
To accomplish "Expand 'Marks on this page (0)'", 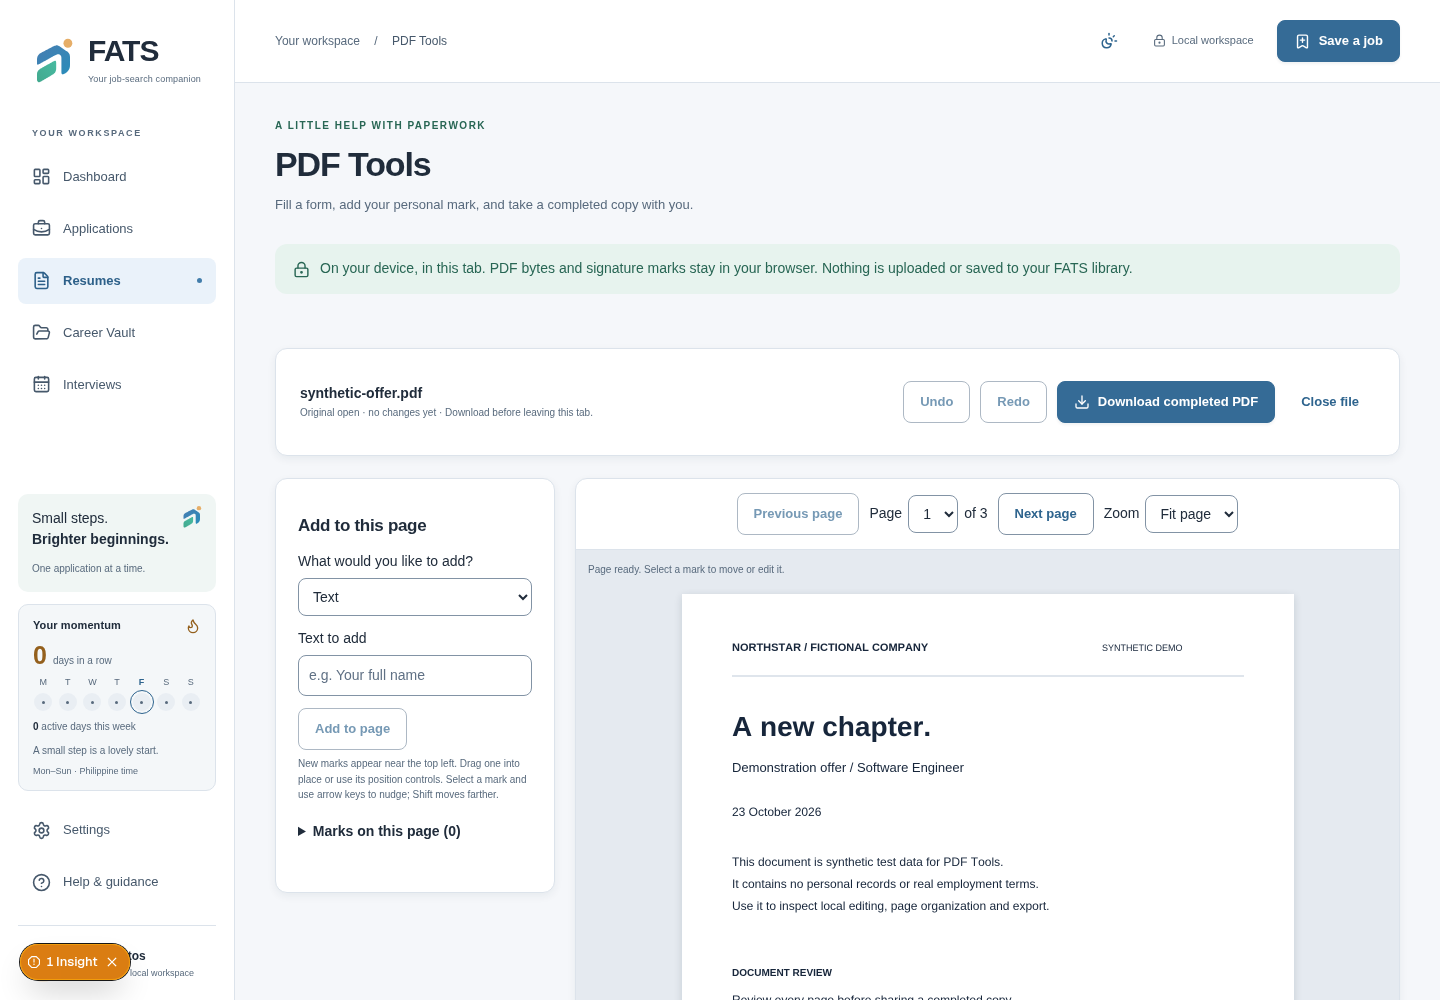I will [380, 831].
